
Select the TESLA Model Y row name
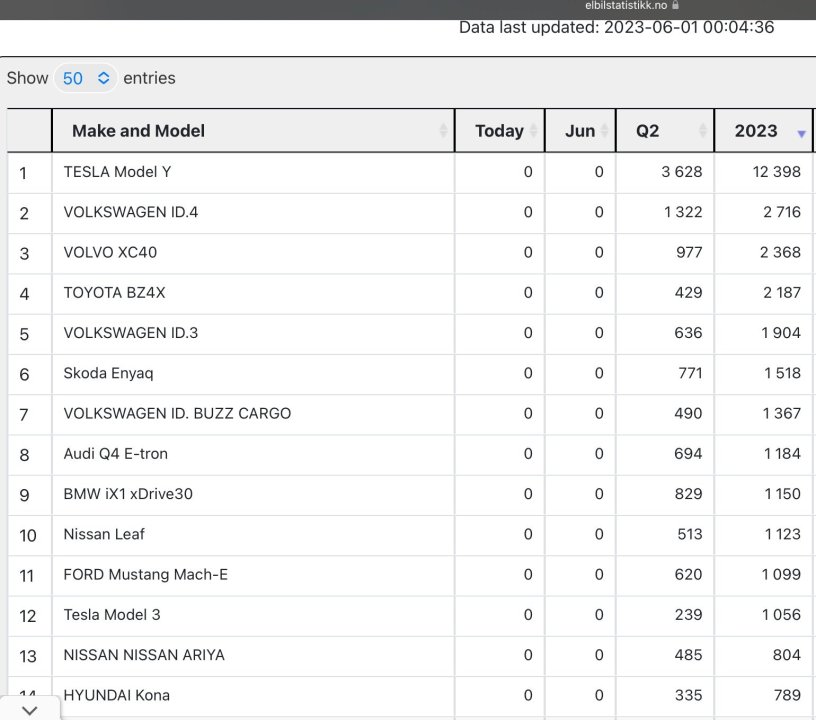tap(117, 172)
